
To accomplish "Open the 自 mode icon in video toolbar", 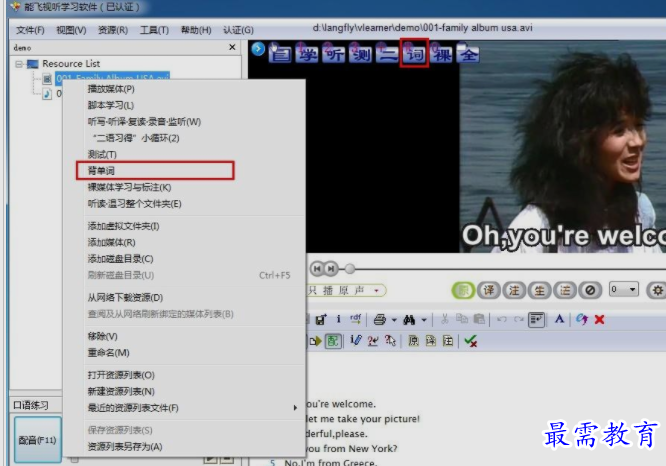I will 280,54.
